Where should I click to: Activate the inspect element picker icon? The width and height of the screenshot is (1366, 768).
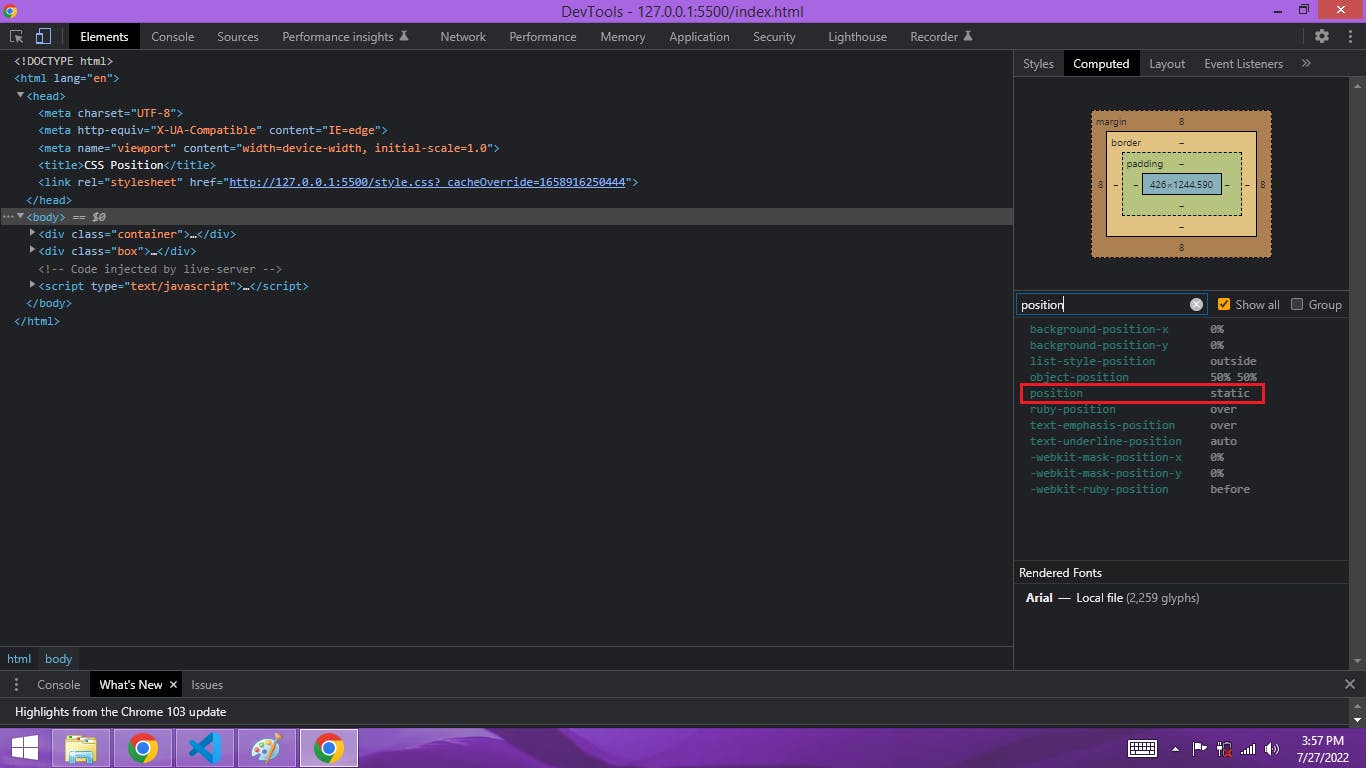coord(17,36)
